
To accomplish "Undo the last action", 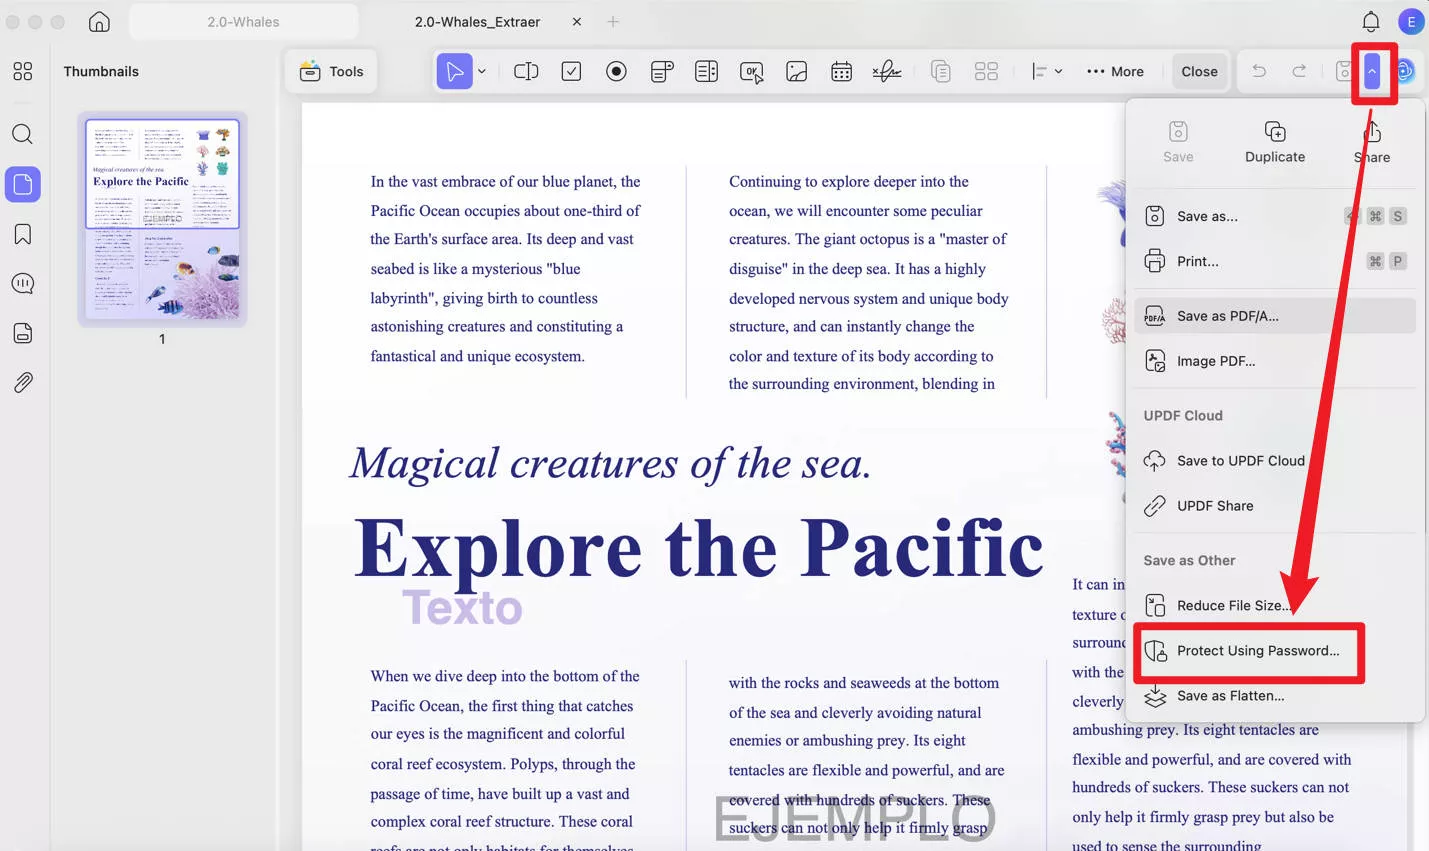I will 1259,71.
